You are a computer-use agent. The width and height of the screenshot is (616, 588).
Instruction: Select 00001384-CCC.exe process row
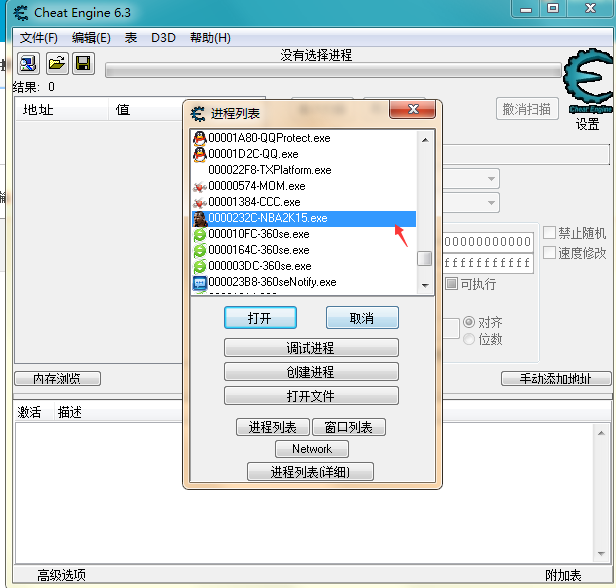pyautogui.click(x=304, y=203)
